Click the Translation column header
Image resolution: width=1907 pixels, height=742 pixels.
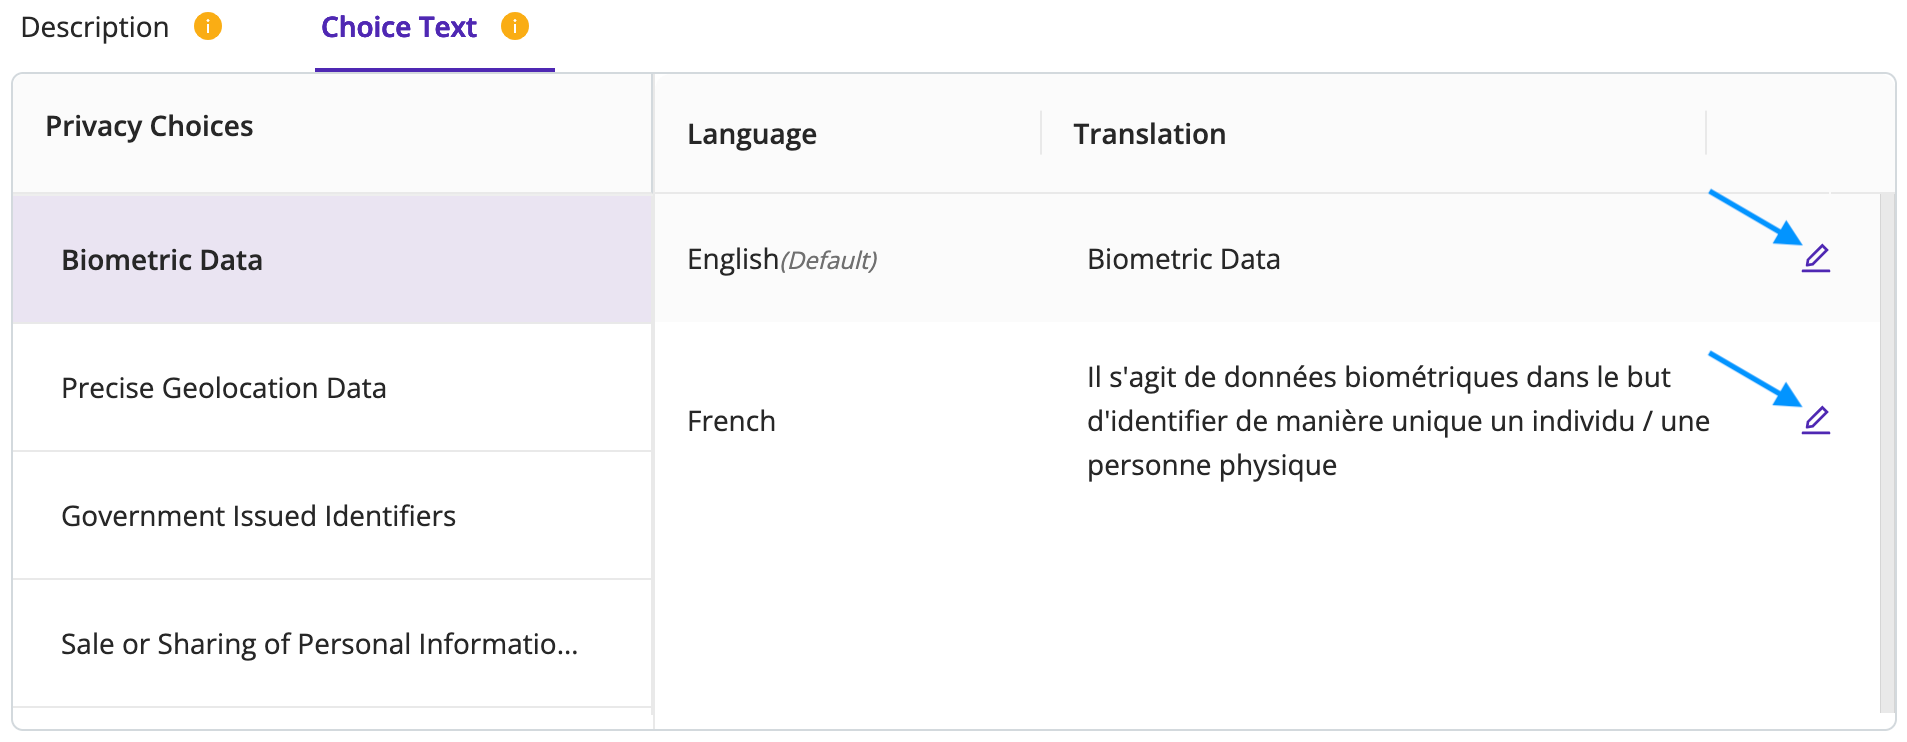pyautogui.click(x=1150, y=134)
